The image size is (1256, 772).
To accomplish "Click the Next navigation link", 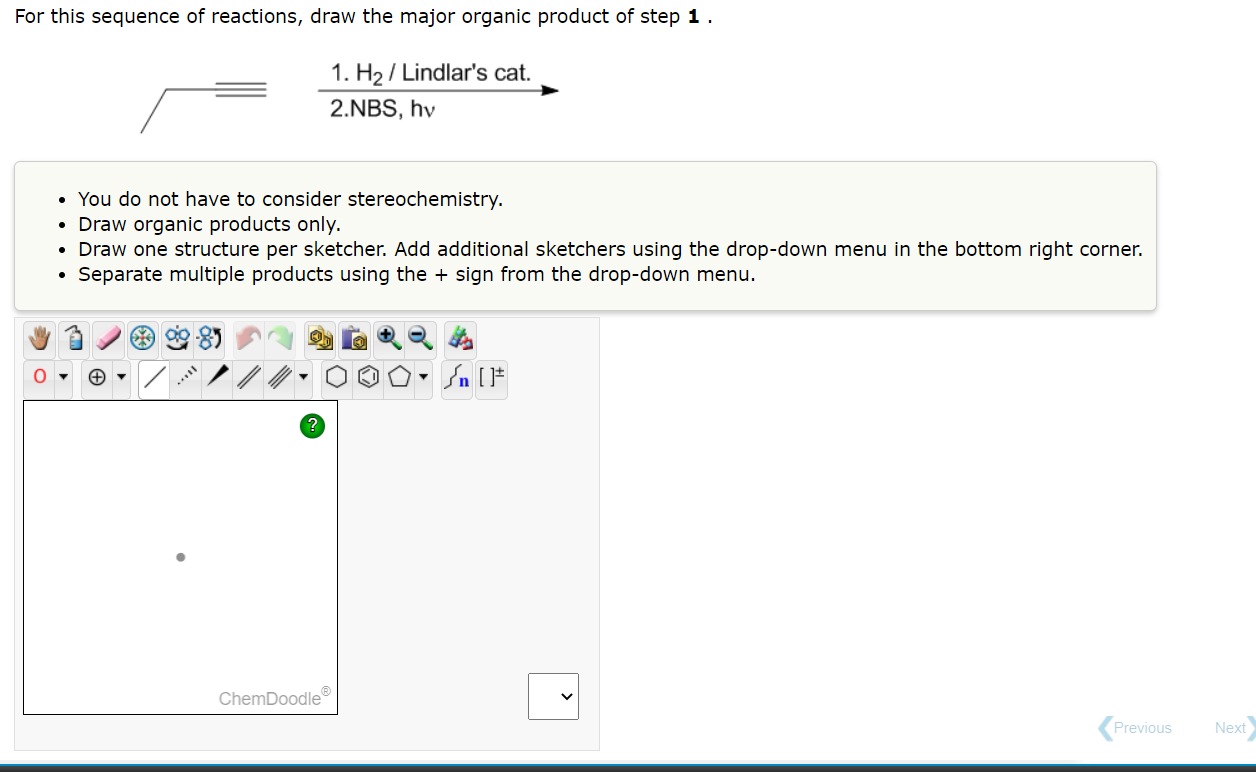I will coord(1230,728).
